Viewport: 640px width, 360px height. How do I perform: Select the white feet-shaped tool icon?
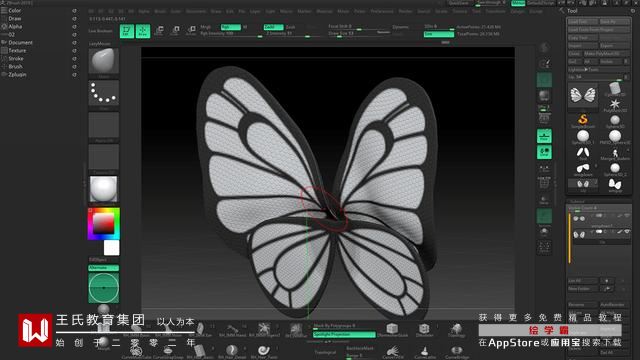click(583, 153)
